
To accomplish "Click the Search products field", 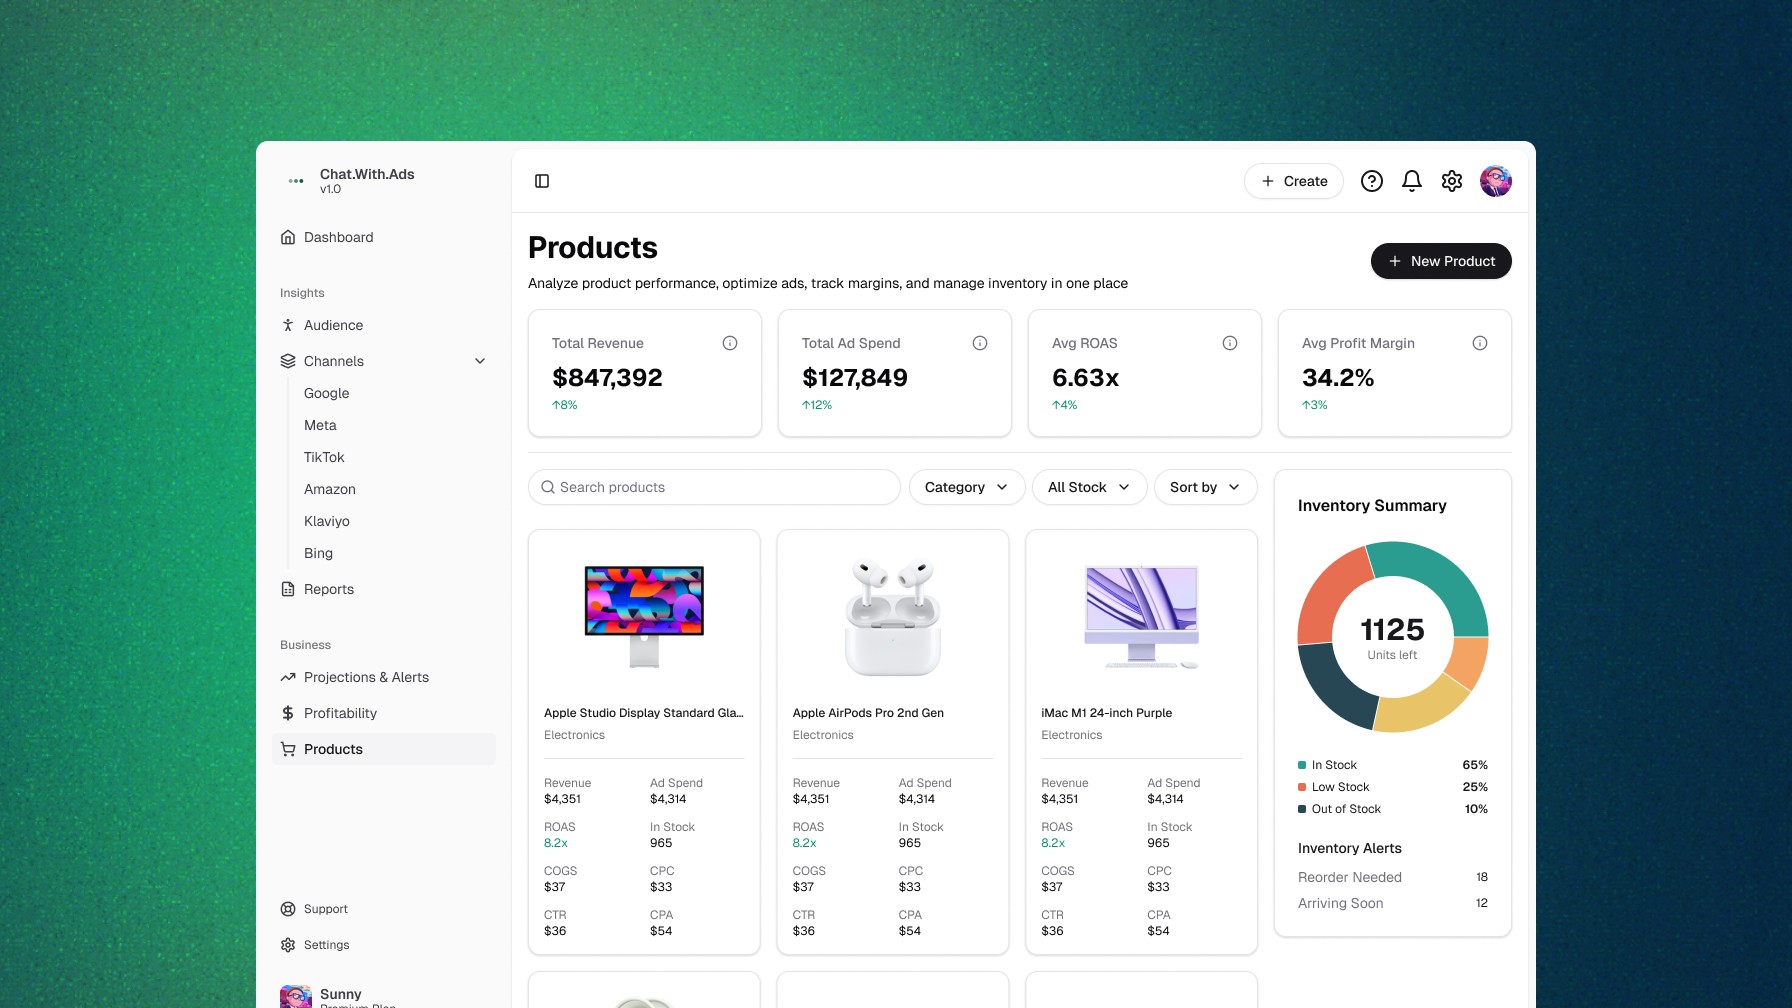I will (x=714, y=487).
